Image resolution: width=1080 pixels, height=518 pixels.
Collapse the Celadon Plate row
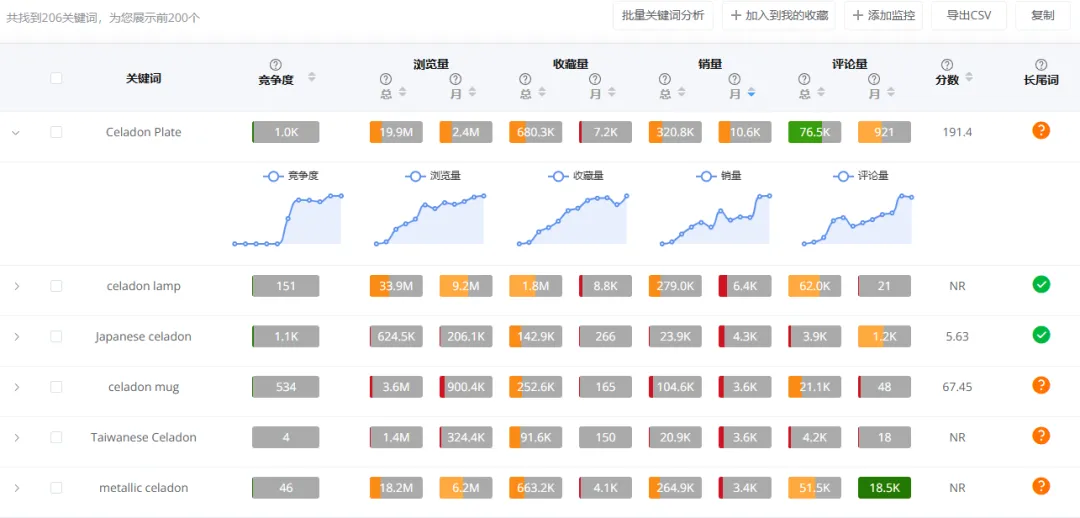pos(16,132)
